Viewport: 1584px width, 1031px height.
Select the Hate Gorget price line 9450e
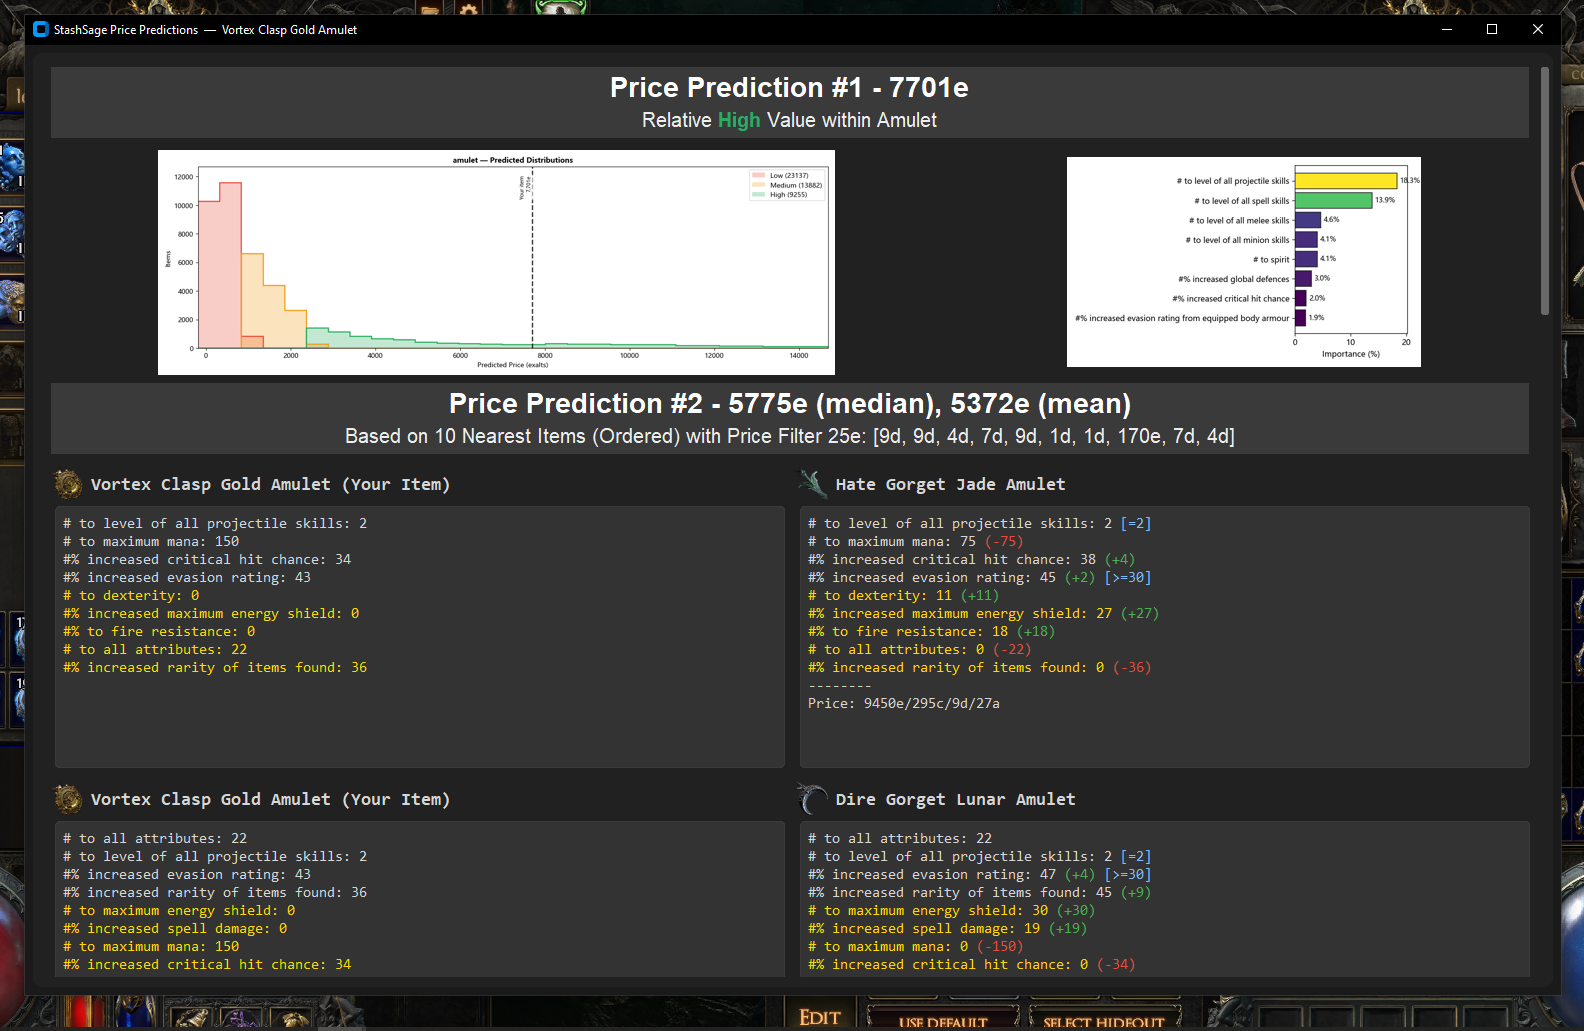tap(903, 703)
